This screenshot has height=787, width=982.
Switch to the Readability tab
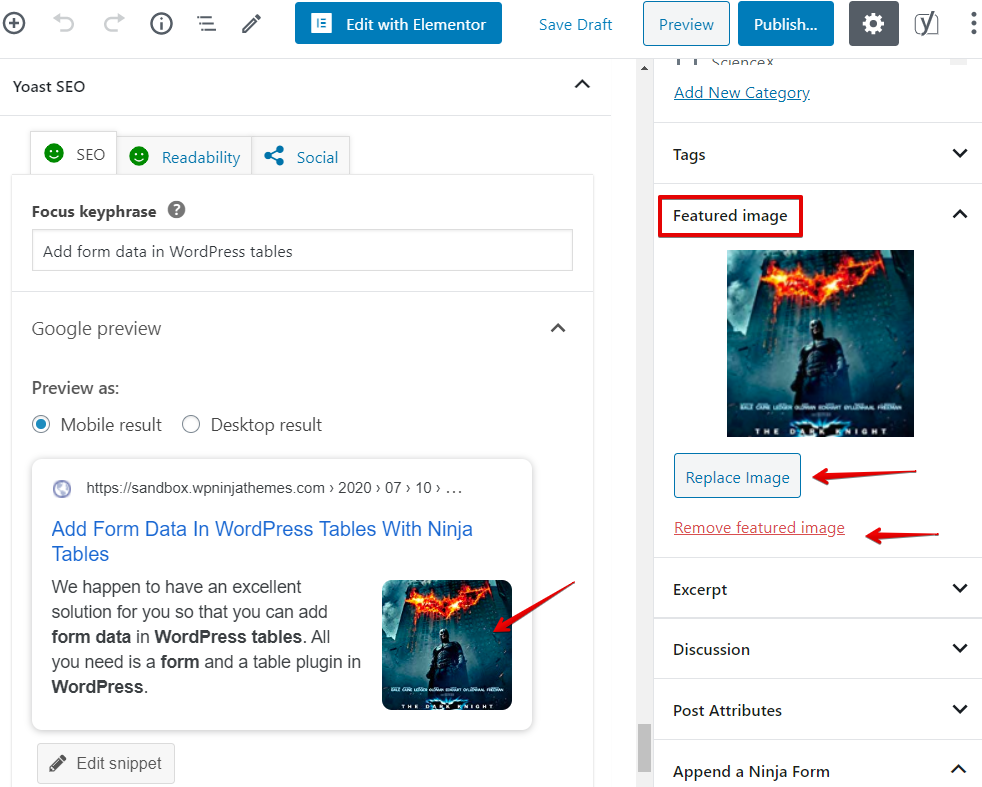[185, 156]
